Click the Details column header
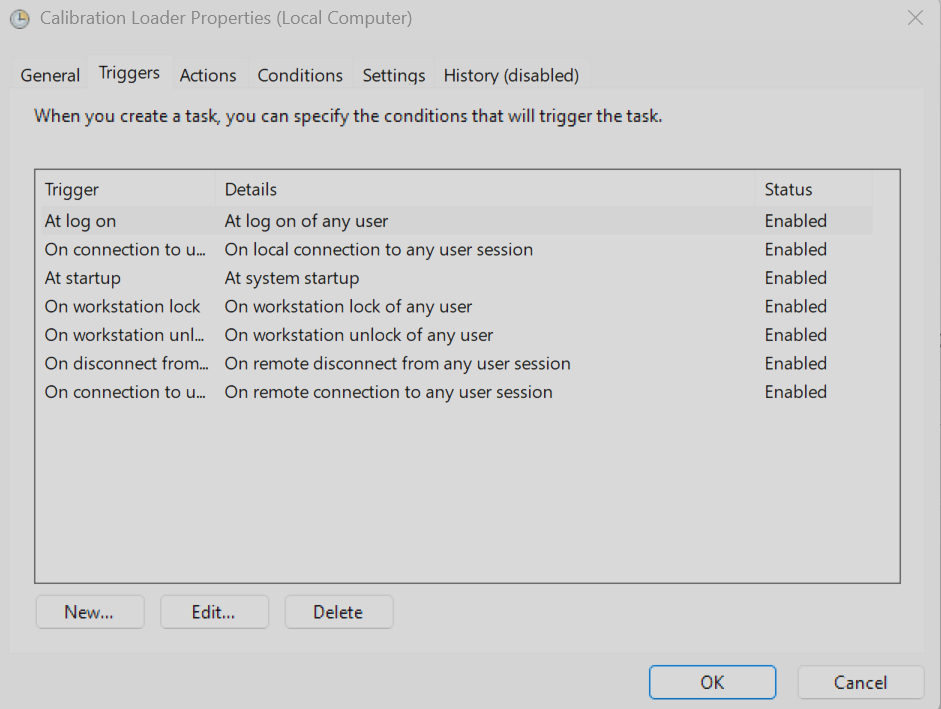941x709 pixels. [485, 189]
